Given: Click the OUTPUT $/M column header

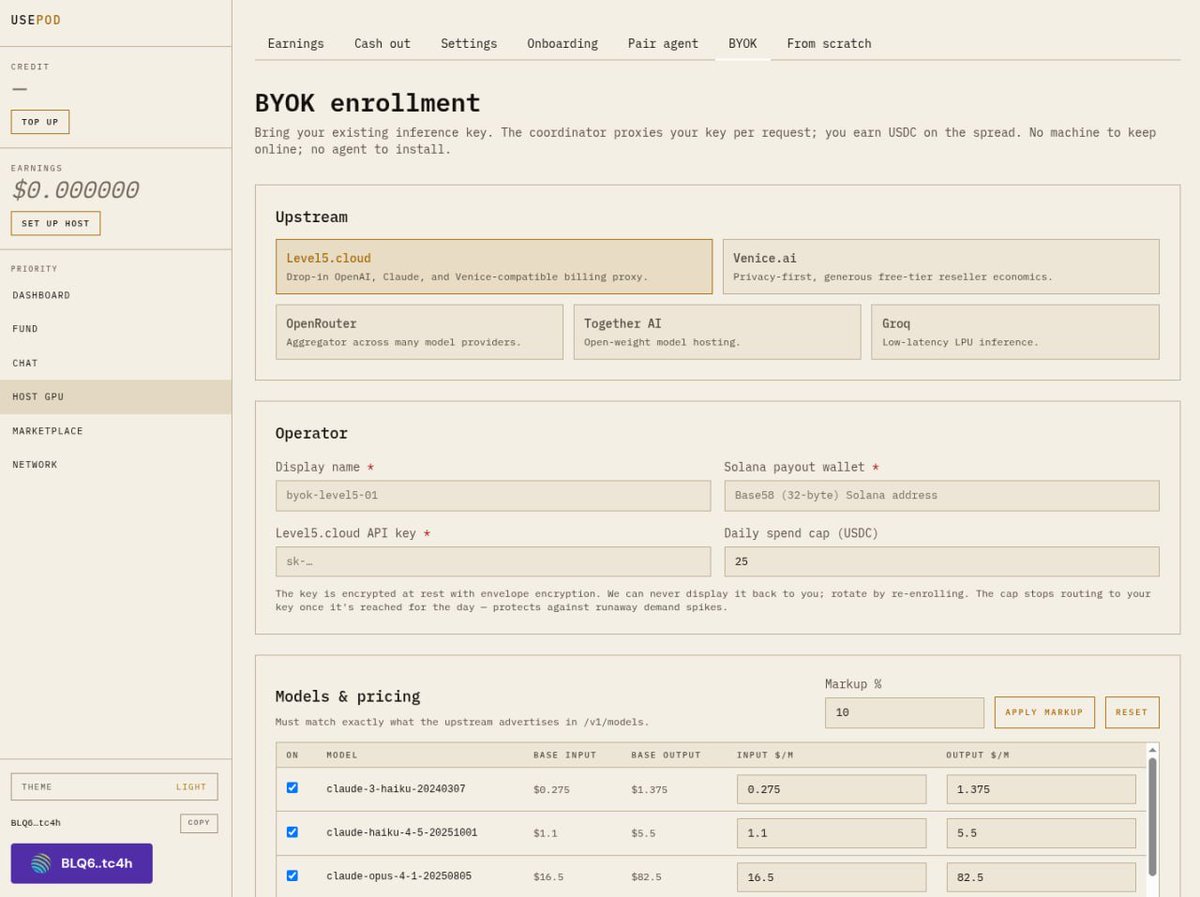Looking at the screenshot, I should tap(977, 755).
